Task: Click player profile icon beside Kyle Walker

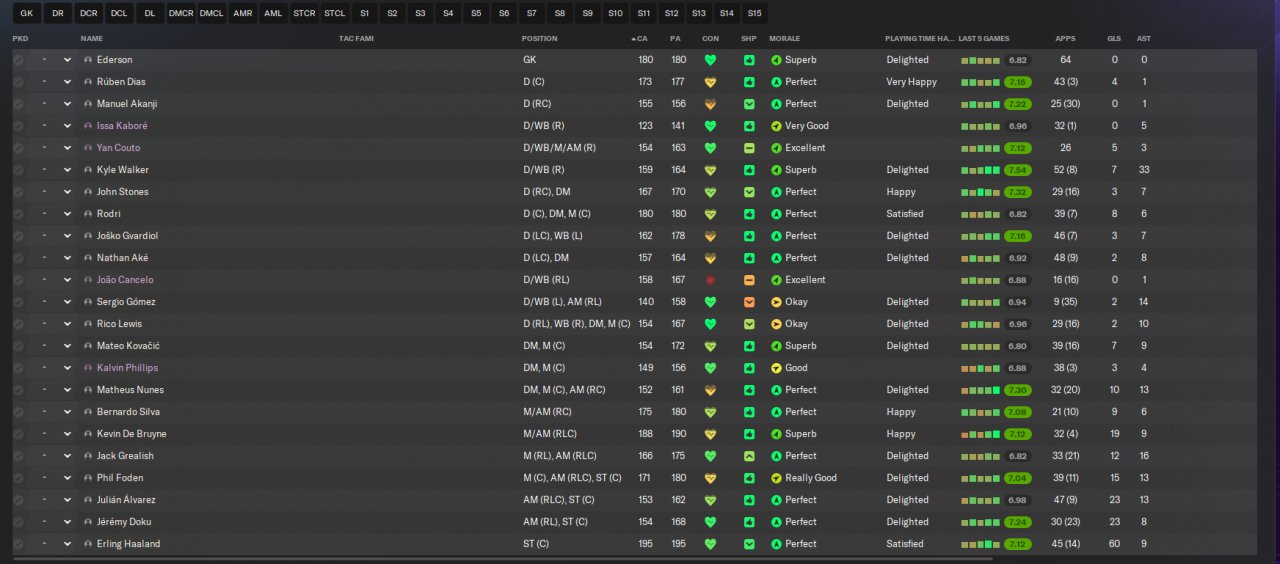Action: (x=88, y=170)
